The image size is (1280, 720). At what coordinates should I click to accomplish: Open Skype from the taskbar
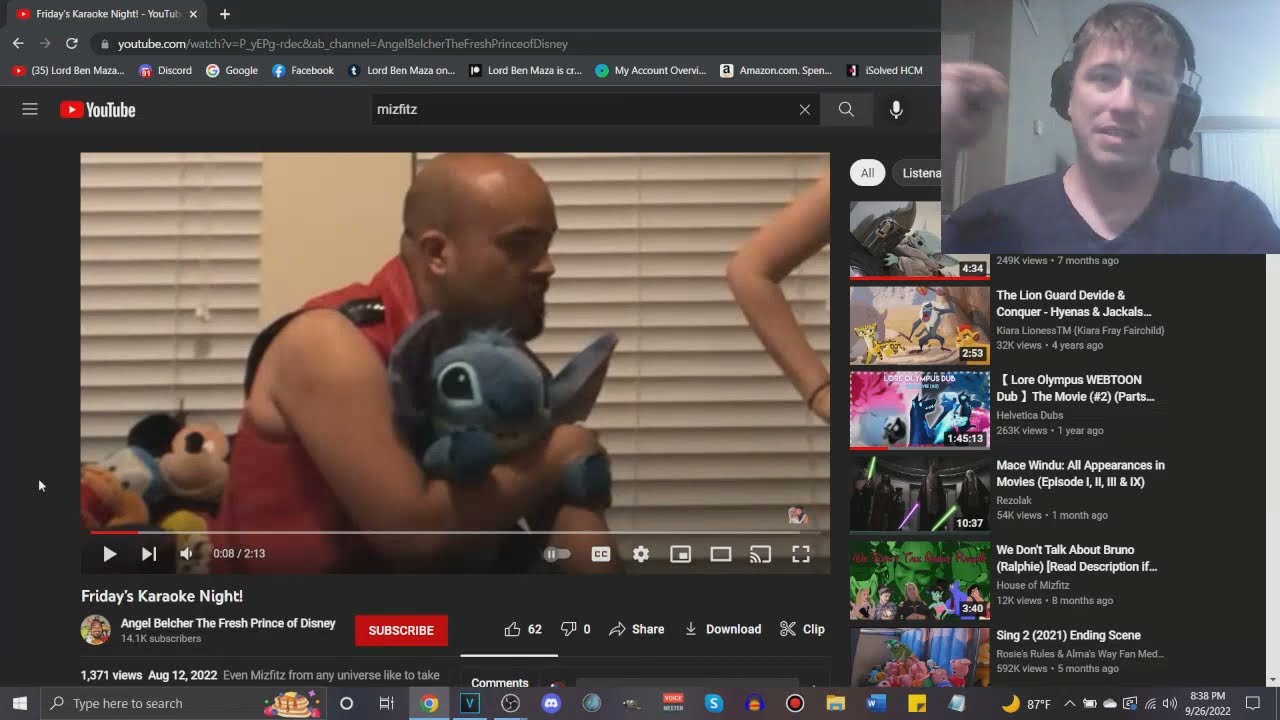tap(713, 703)
